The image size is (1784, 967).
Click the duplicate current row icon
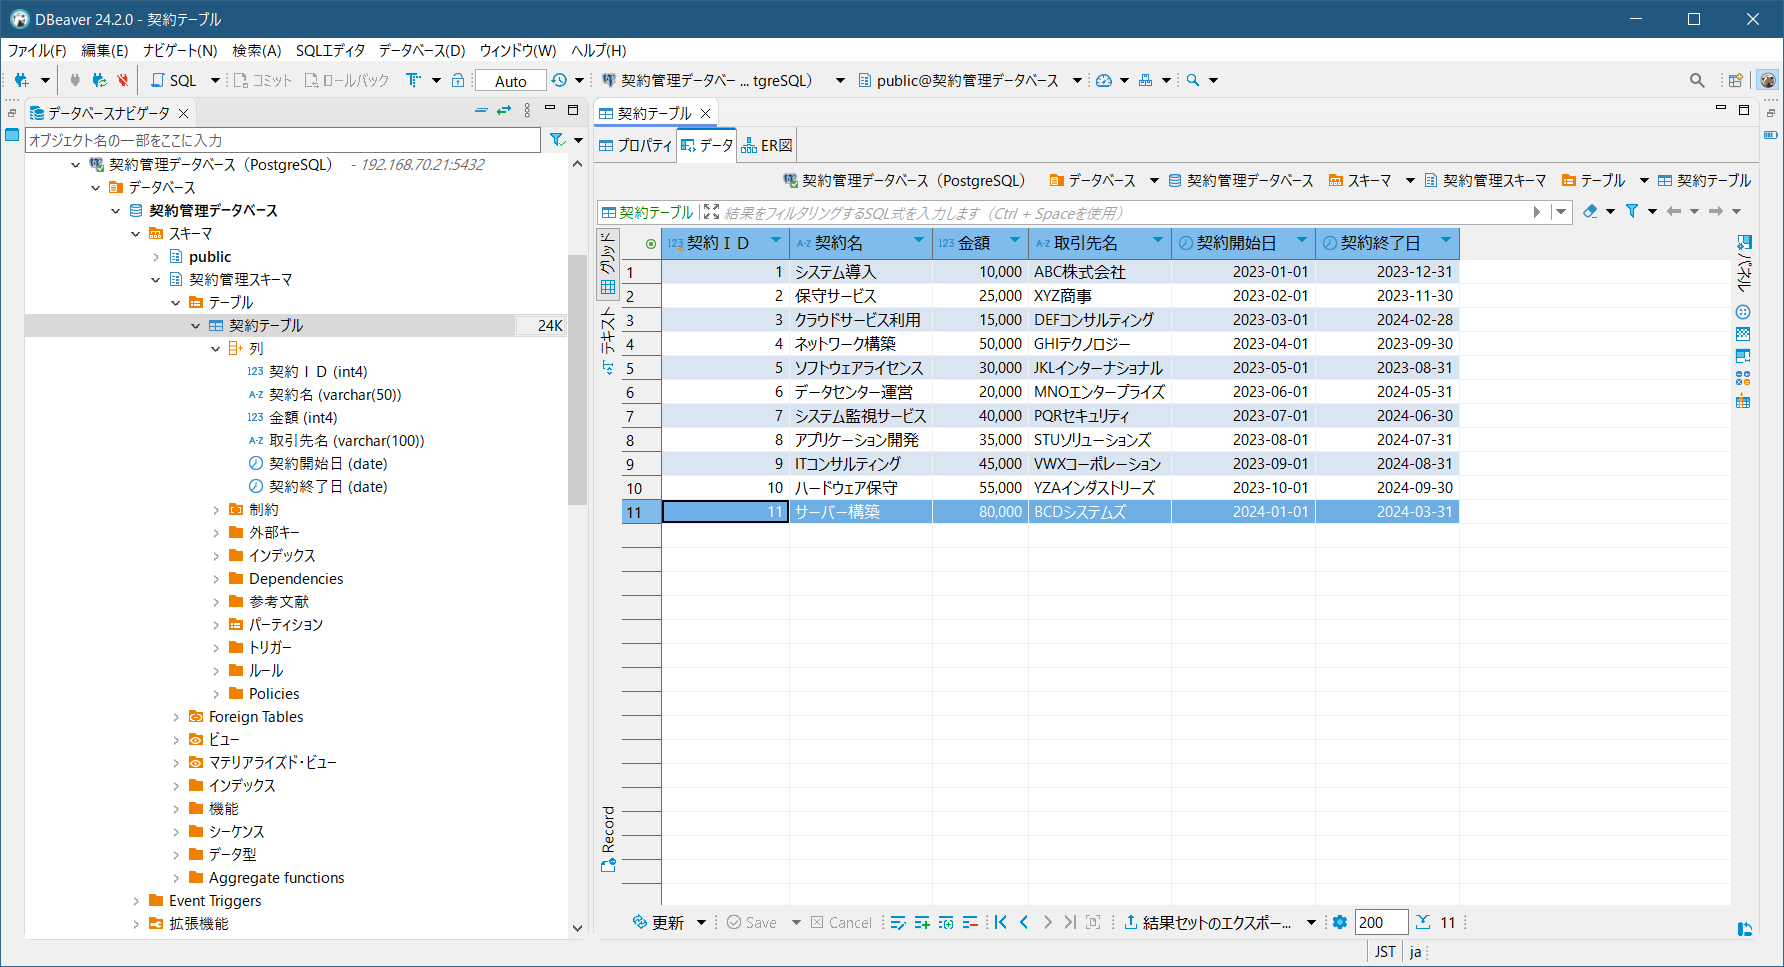click(x=946, y=922)
